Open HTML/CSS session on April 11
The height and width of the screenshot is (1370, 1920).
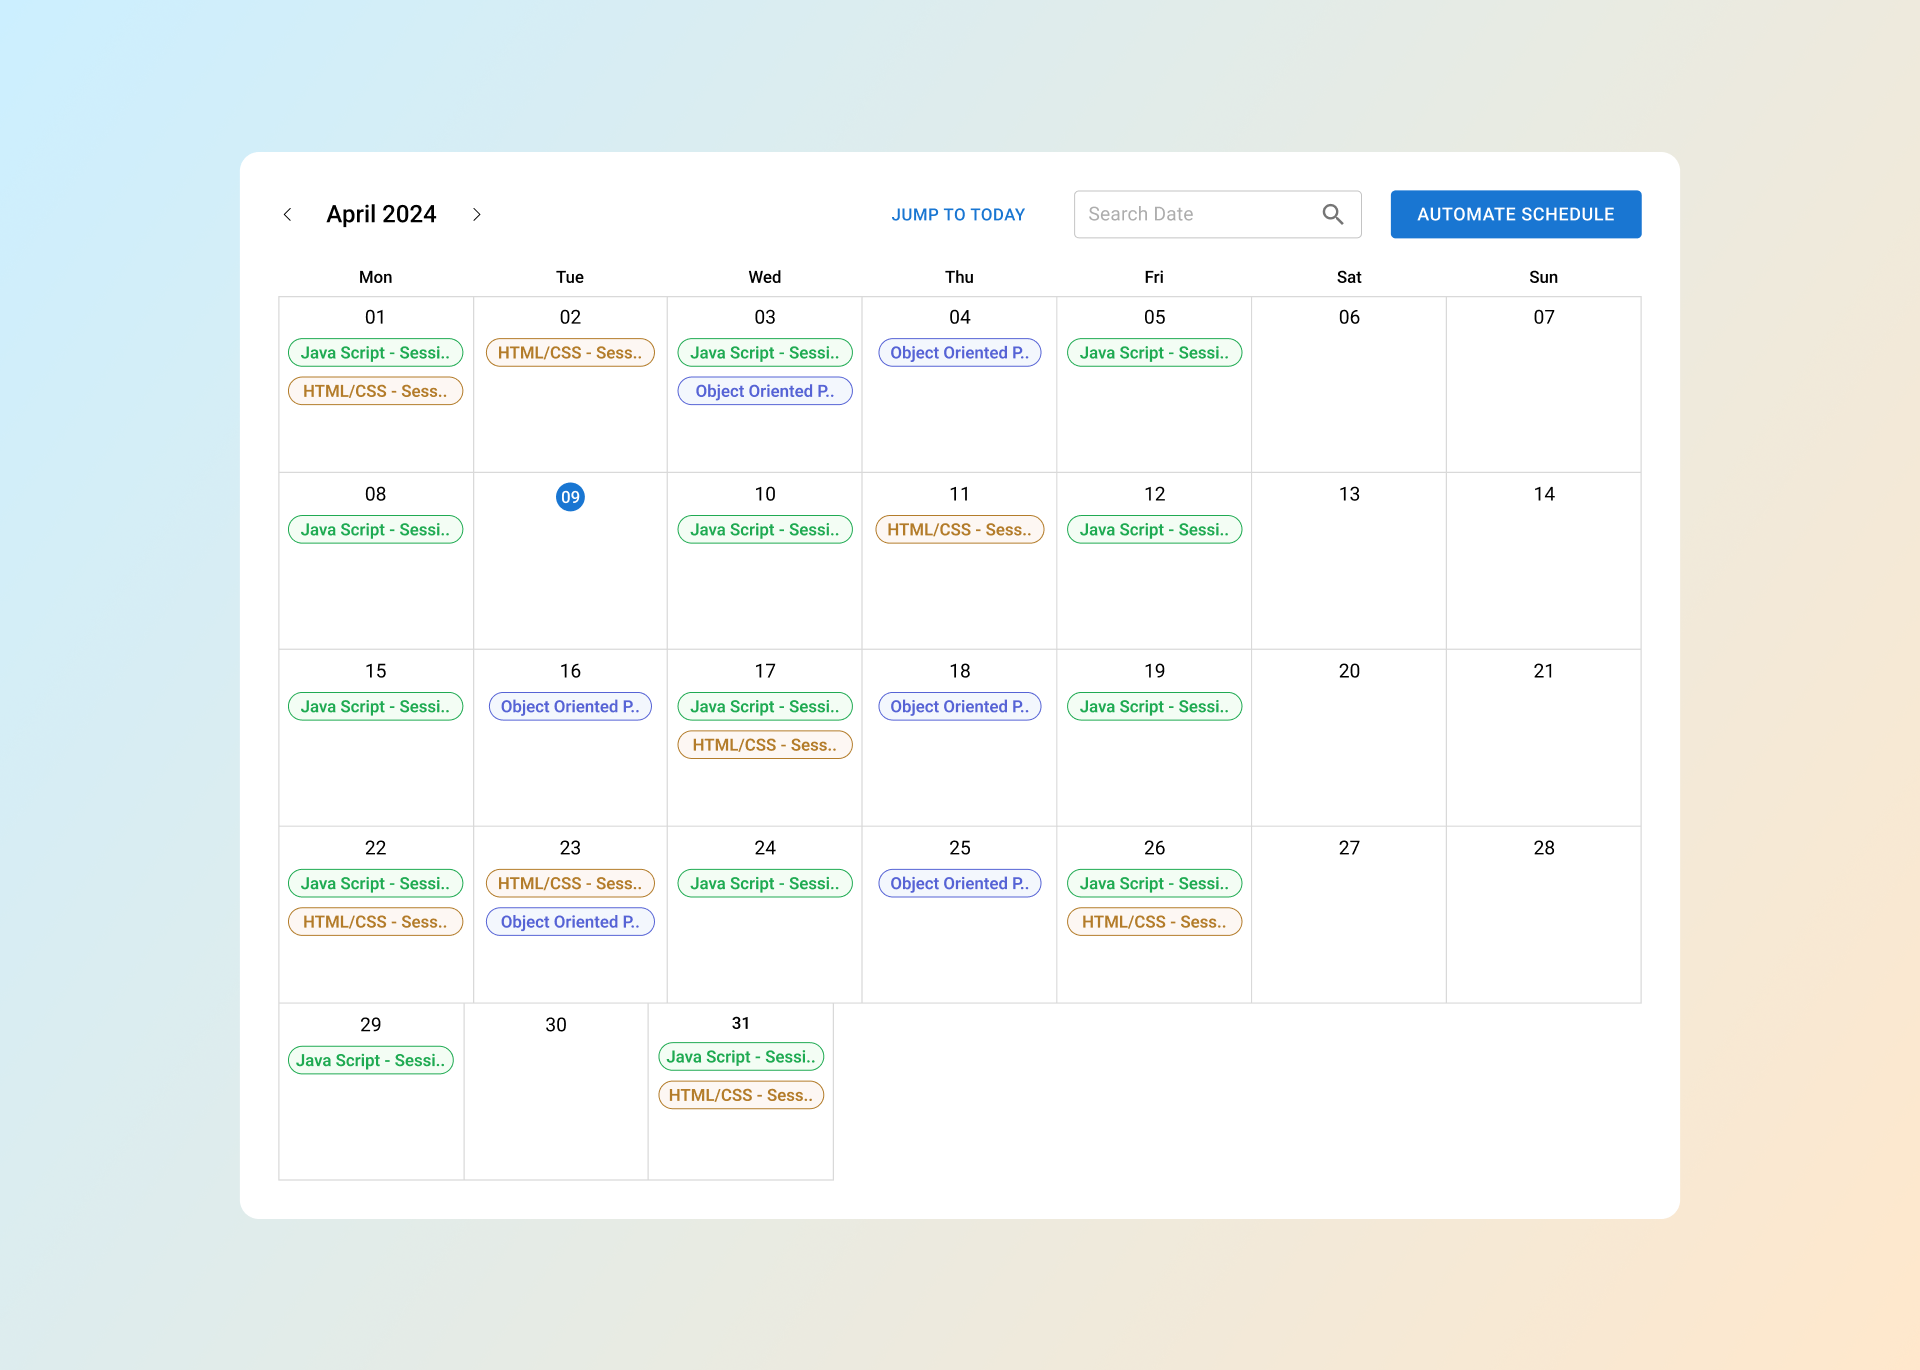click(960, 530)
